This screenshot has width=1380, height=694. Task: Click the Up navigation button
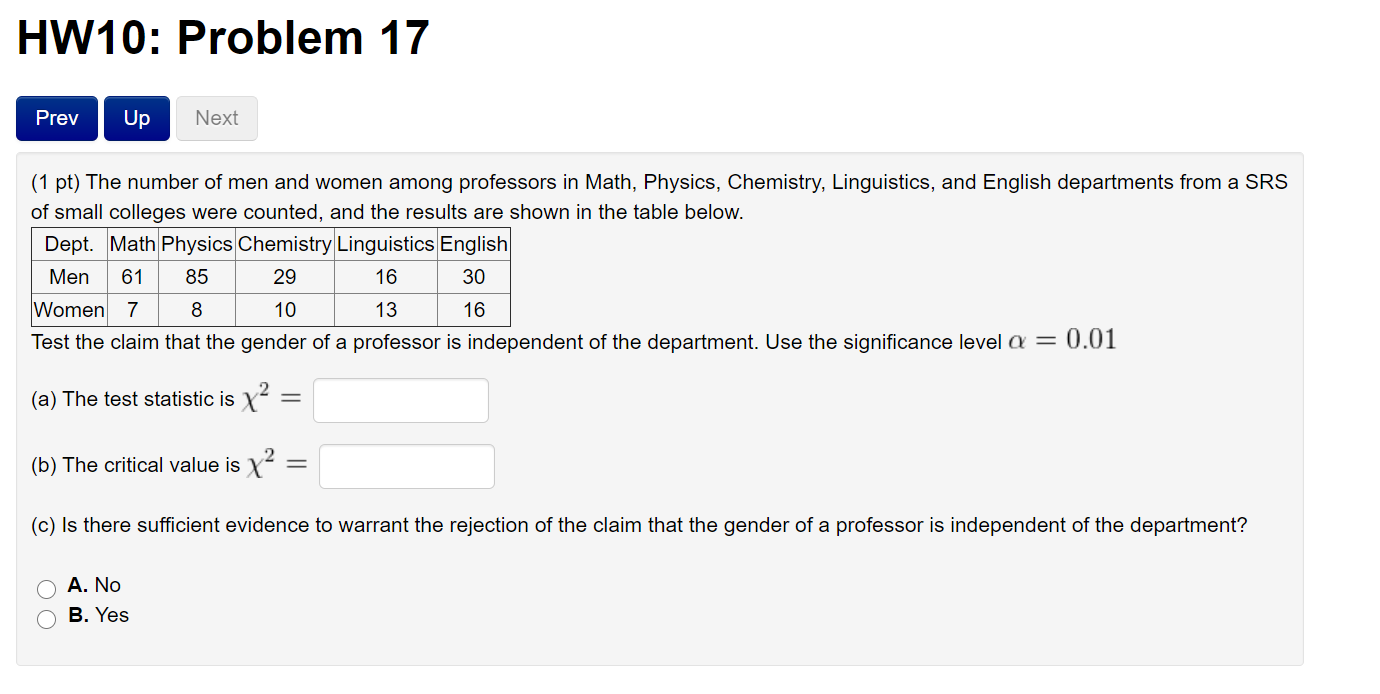click(x=136, y=118)
